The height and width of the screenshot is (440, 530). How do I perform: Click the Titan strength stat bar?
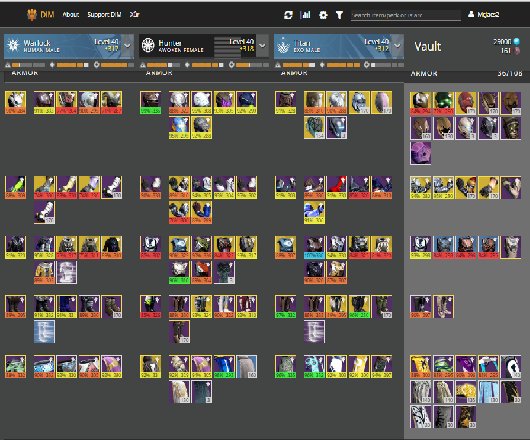tap(384, 65)
